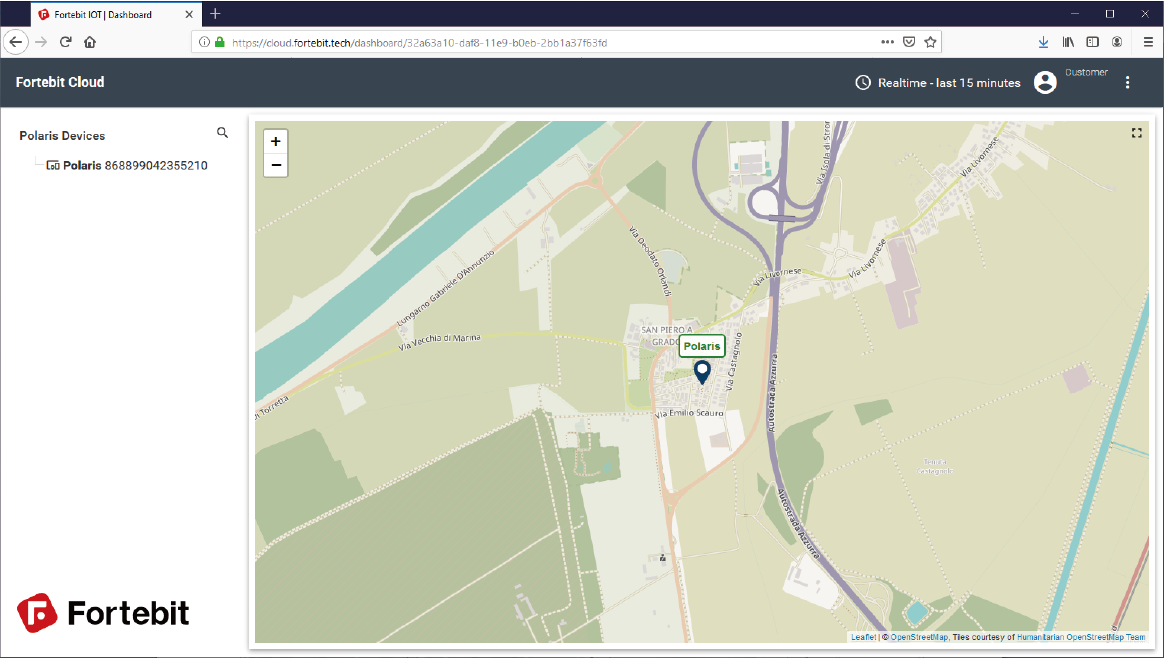Click the Polaris Devices panel heading

click(62, 136)
